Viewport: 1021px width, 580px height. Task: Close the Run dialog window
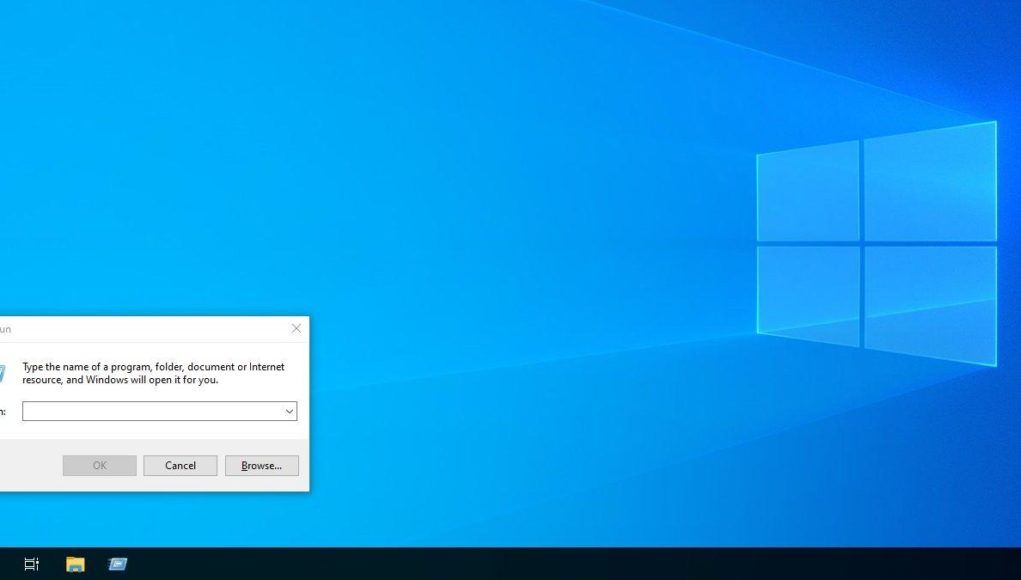pyautogui.click(x=296, y=329)
